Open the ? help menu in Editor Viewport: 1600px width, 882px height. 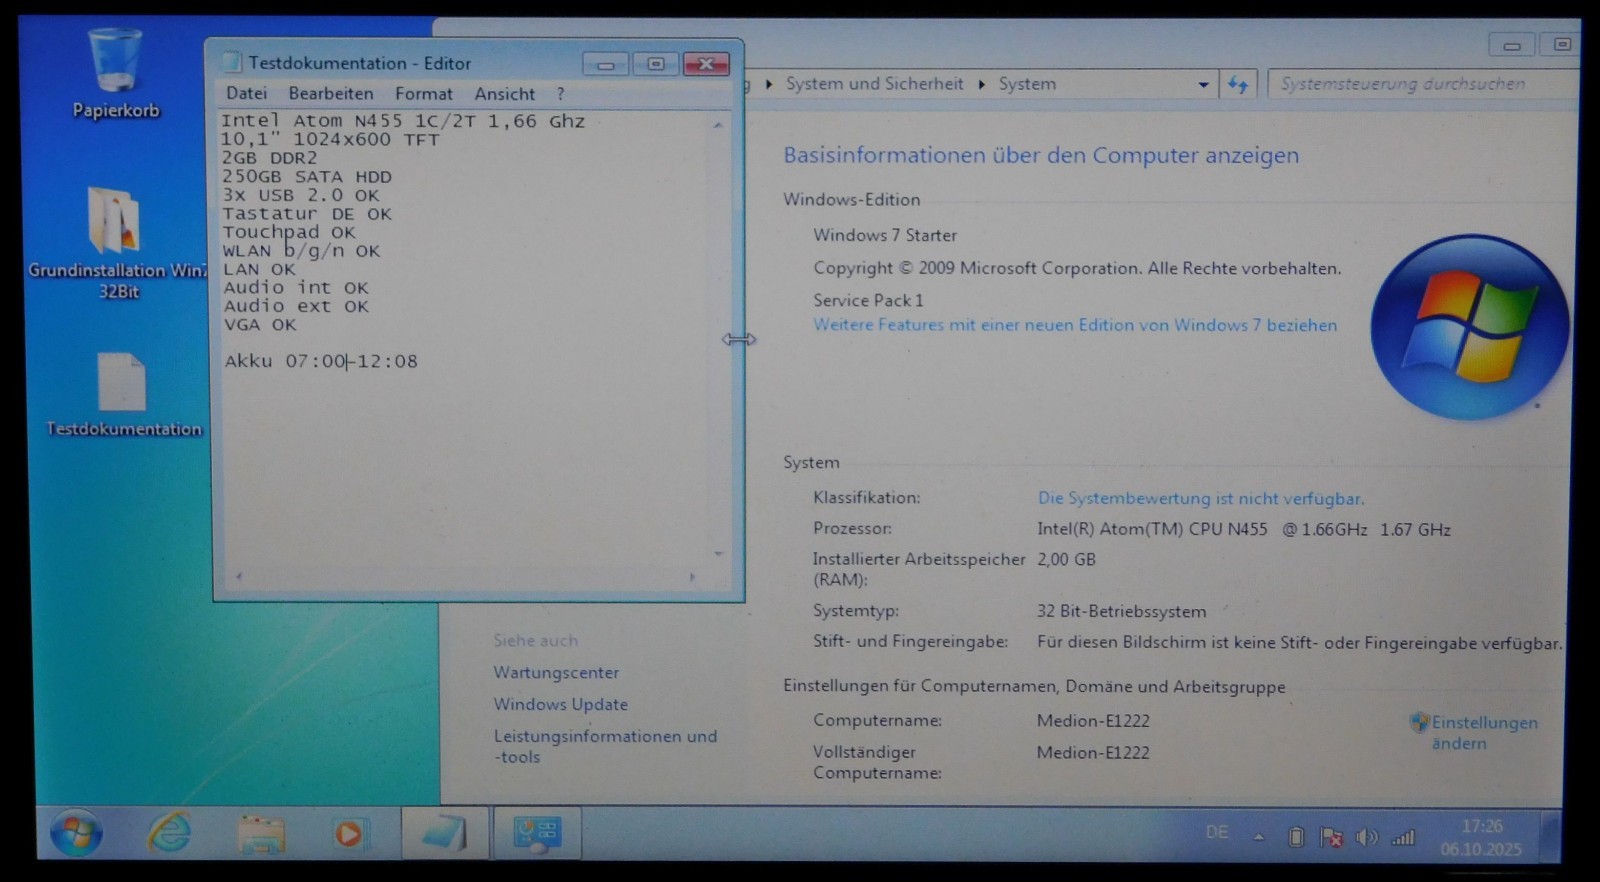point(560,93)
